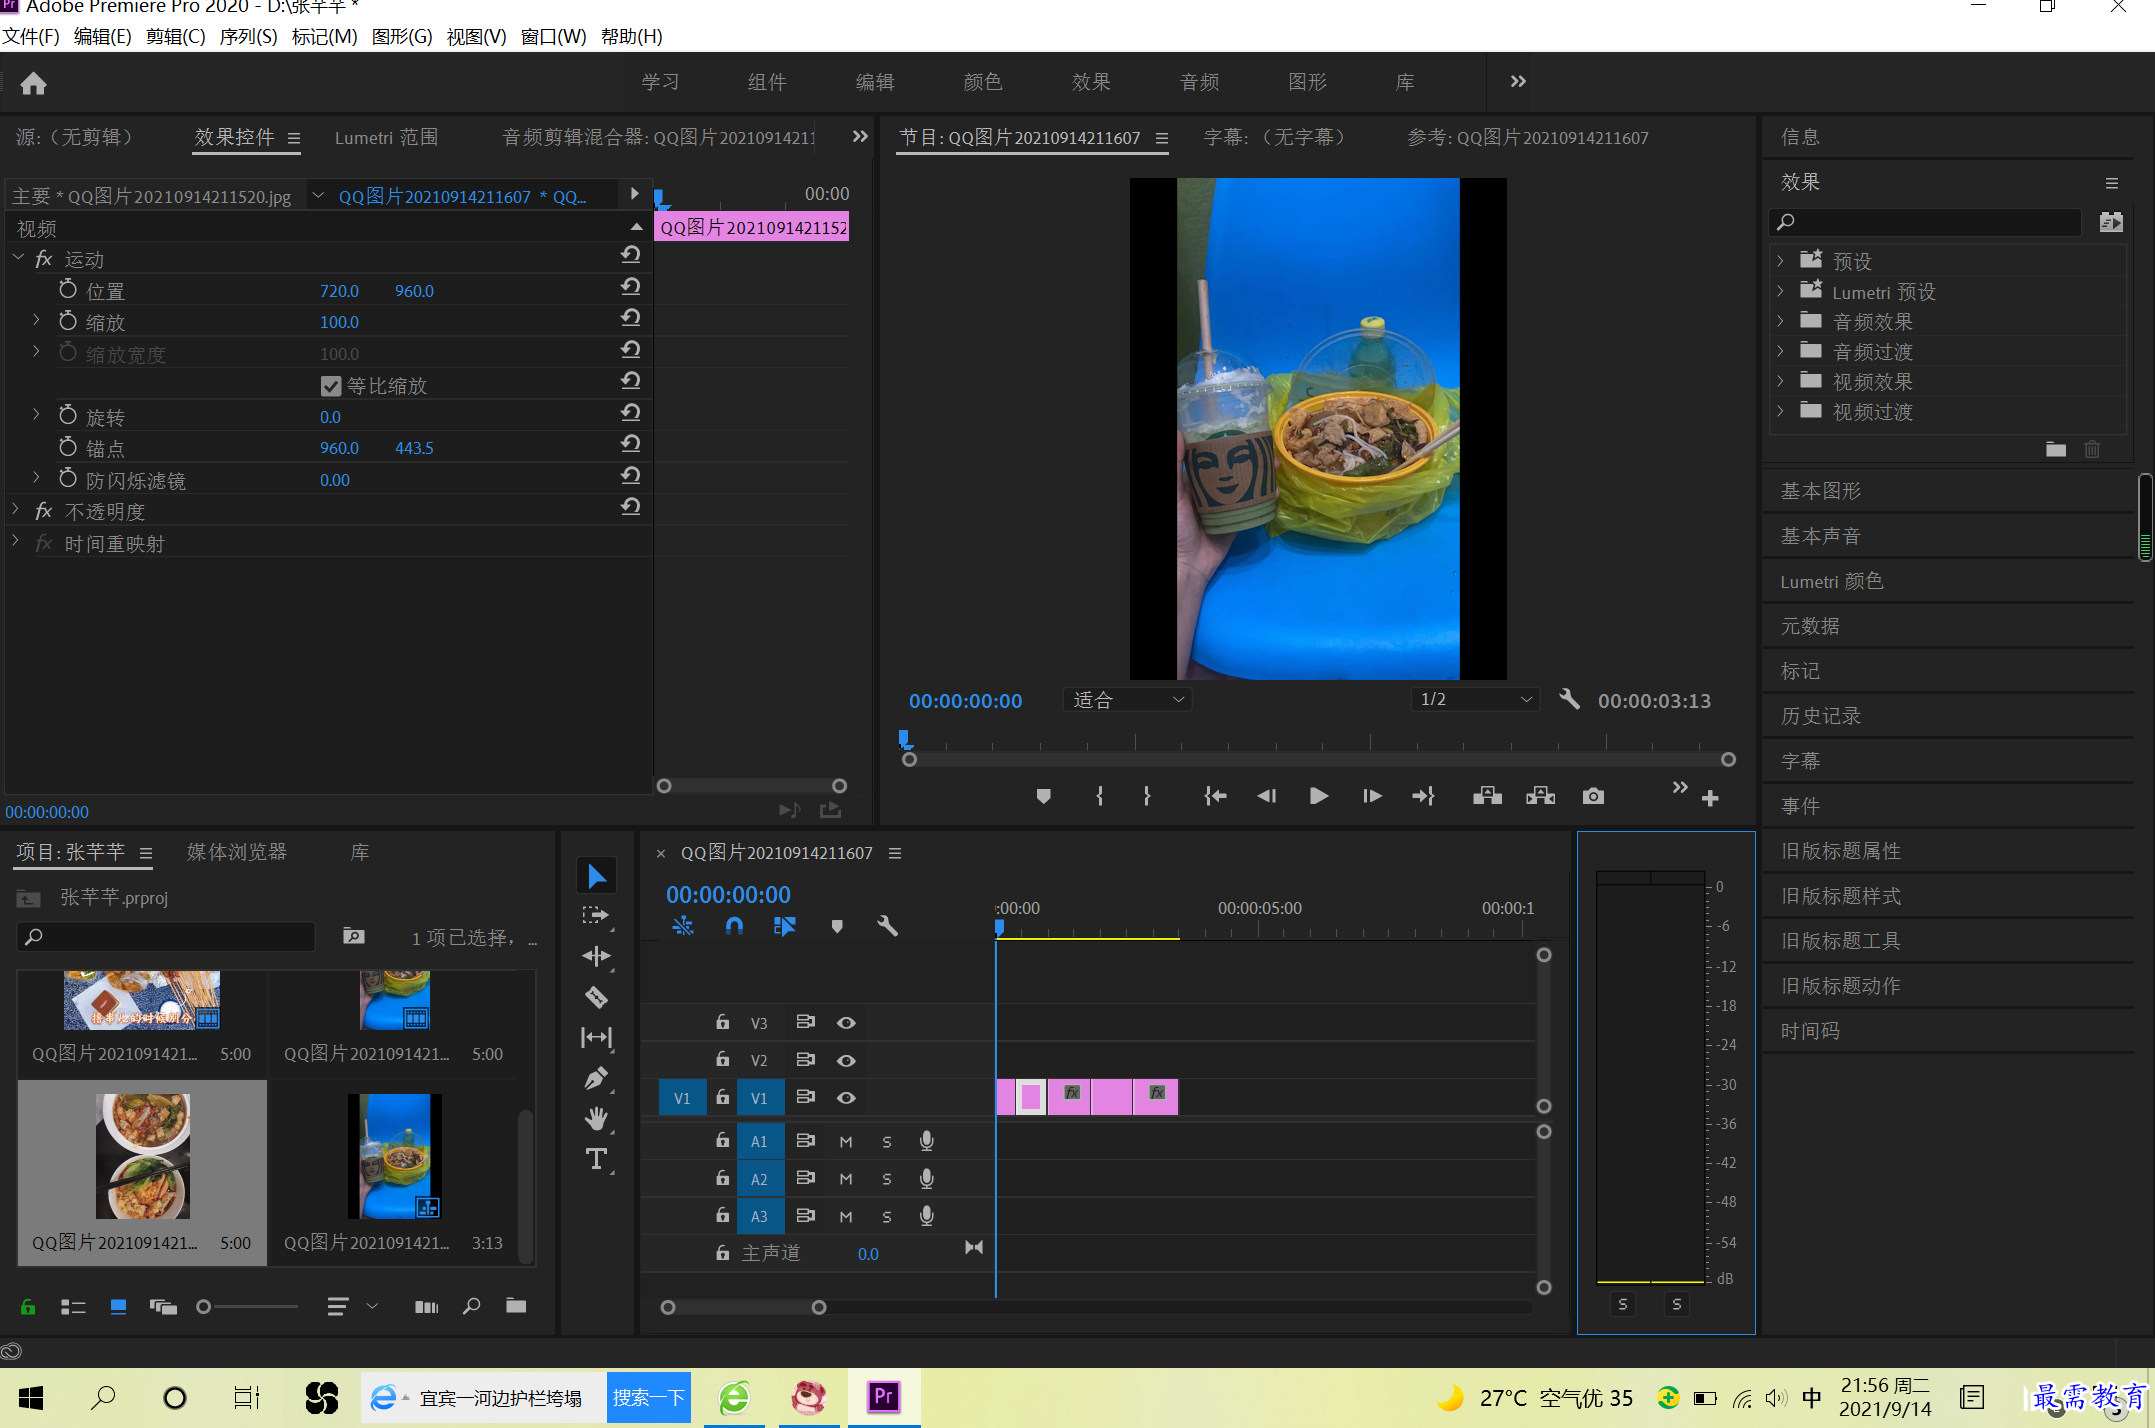Select the Ripple Edit tool
This screenshot has width=2155, height=1428.
(x=596, y=956)
